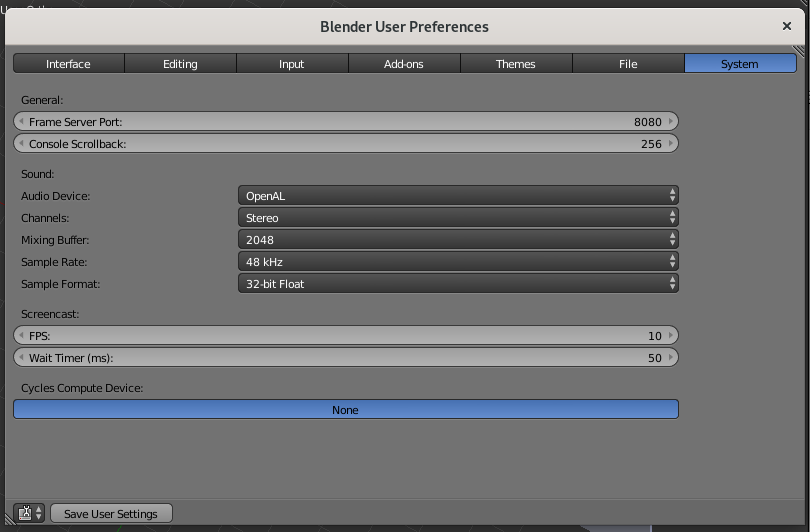Select the System tab
This screenshot has height=532, width=810.
click(740, 64)
